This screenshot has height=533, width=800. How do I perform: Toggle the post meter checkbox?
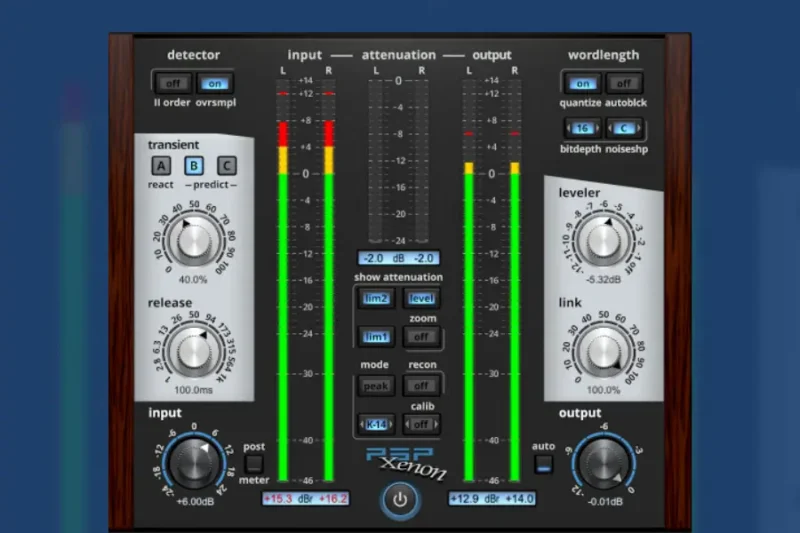(x=254, y=464)
